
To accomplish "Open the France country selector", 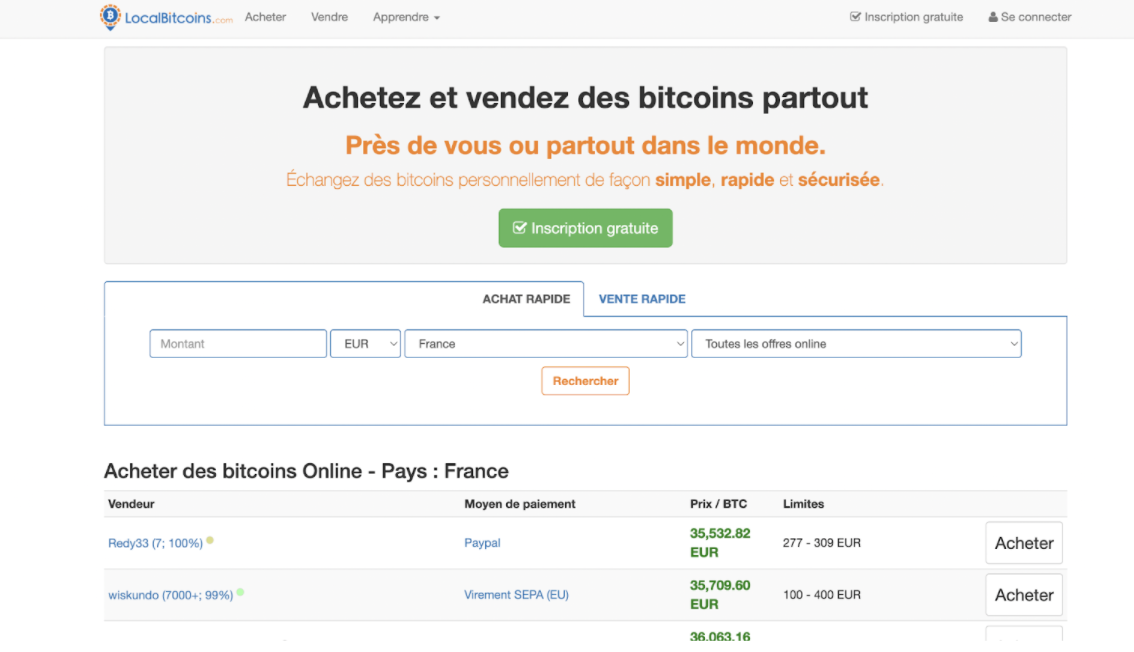I will coord(545,343).
